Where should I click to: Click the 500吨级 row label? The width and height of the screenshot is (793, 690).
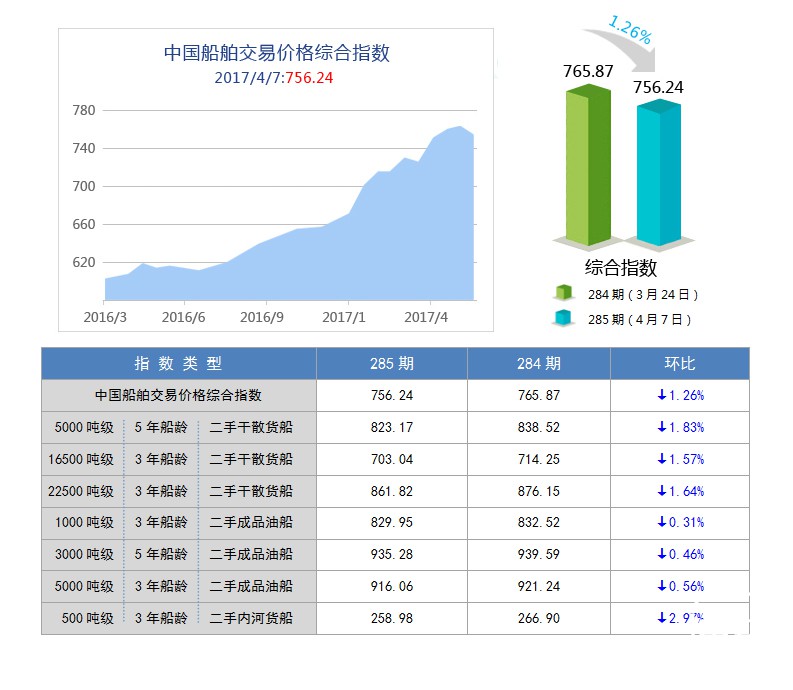pyautogui.click(x=87, y=618)
